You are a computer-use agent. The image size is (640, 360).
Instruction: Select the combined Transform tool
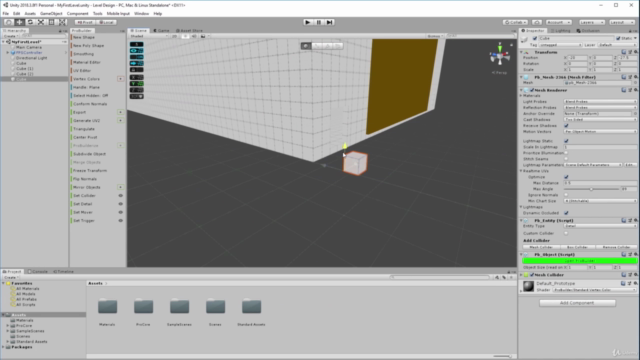[x=62, y=22]
